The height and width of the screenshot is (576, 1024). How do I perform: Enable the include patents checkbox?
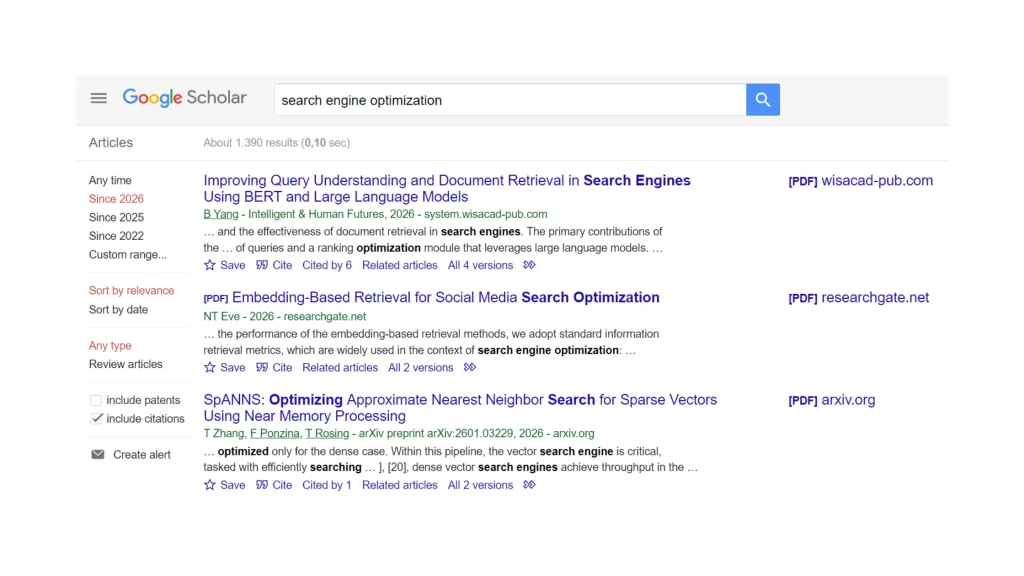[94, 399]
